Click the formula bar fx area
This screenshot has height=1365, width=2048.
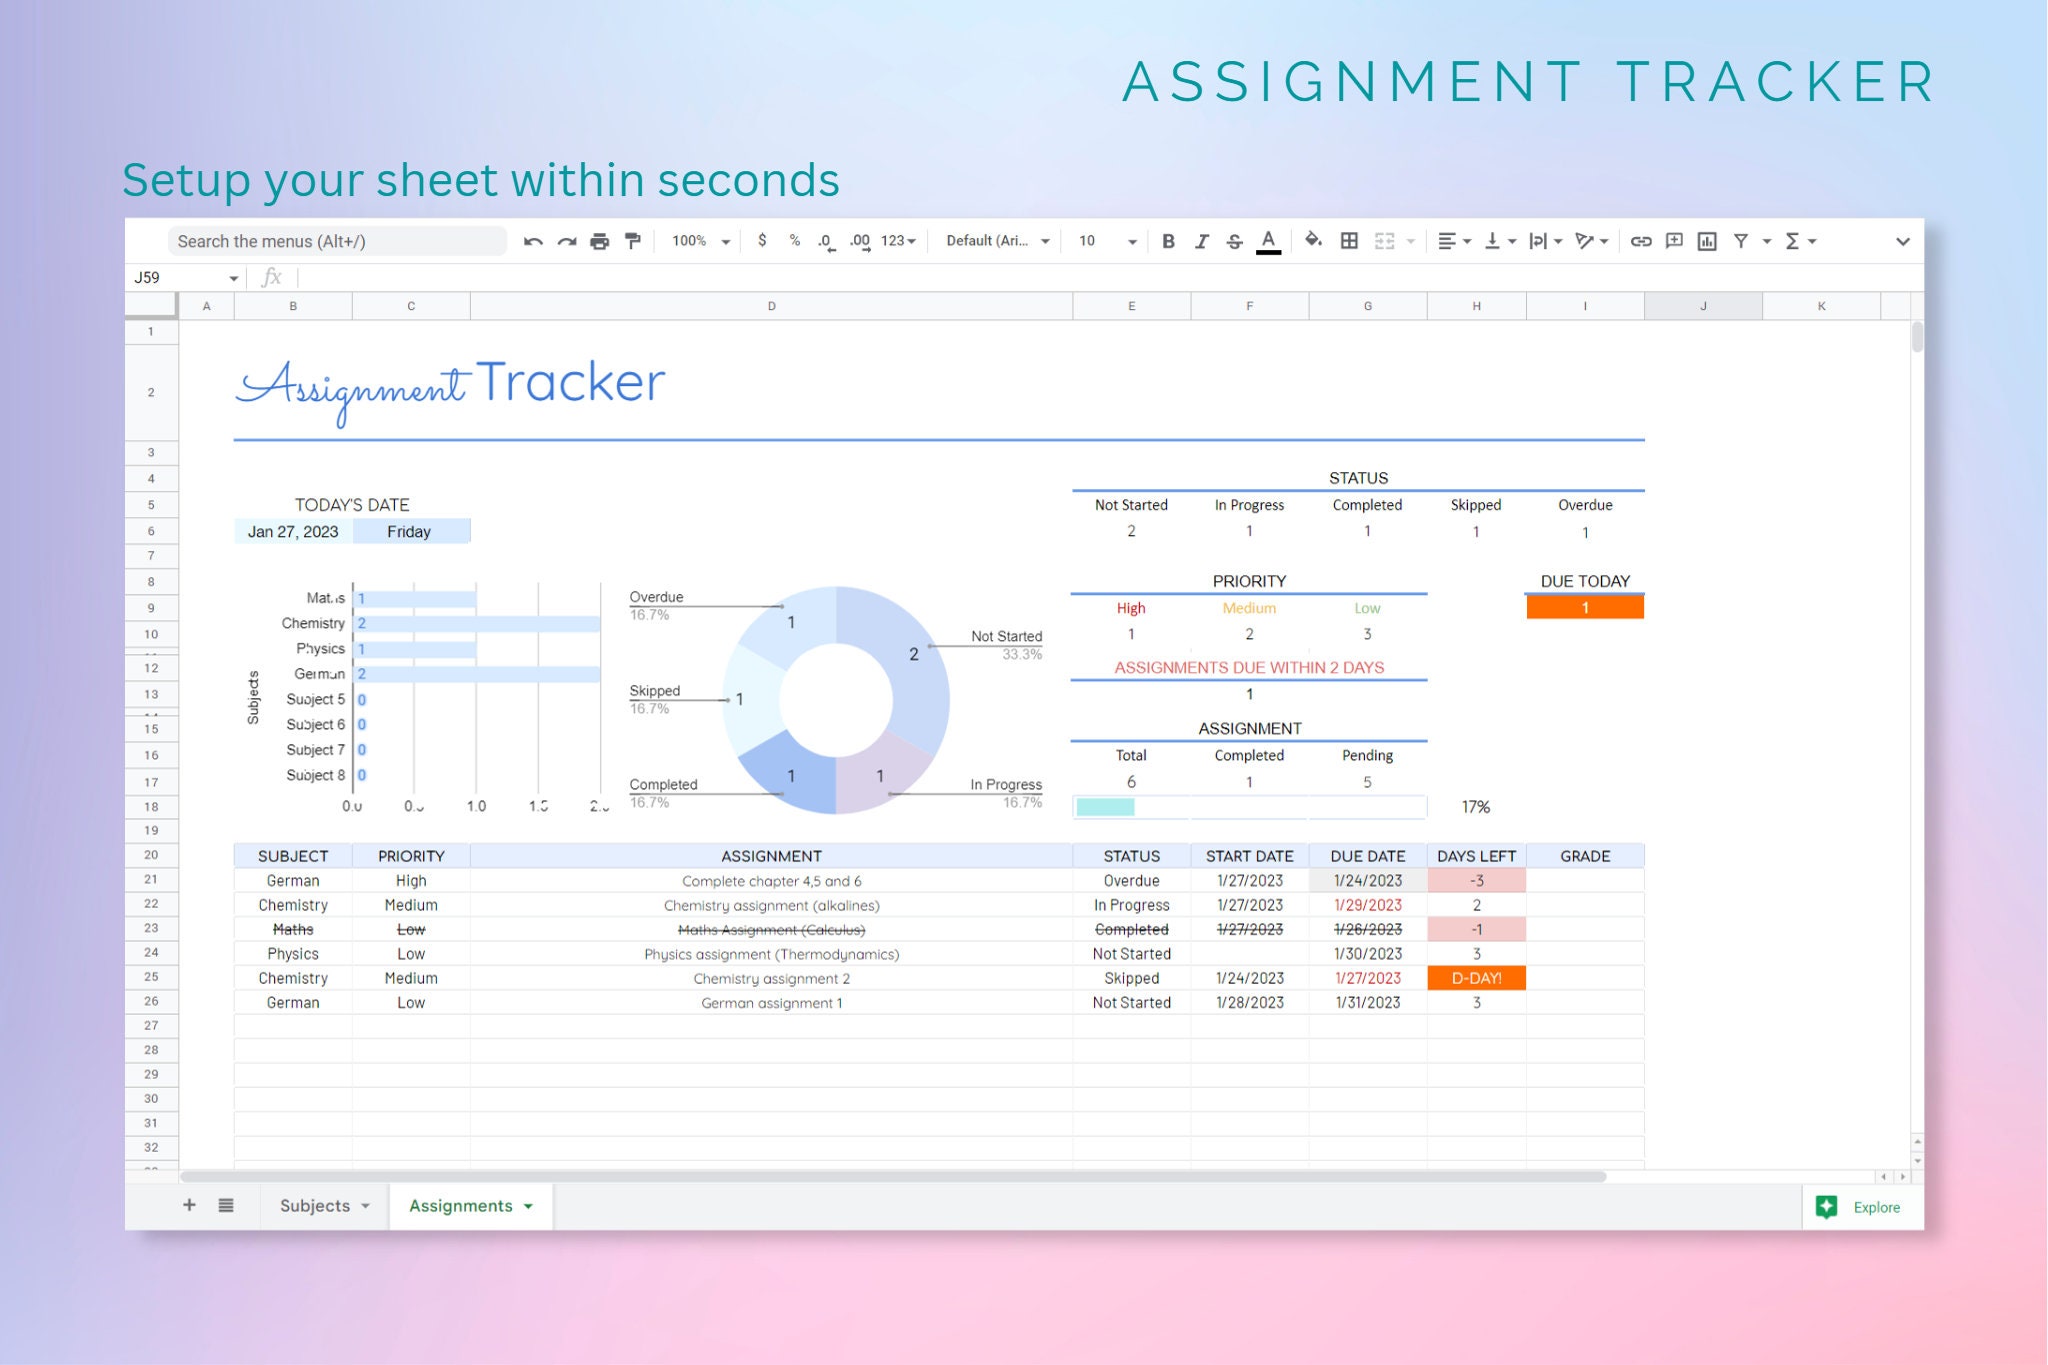click(1100, 277)
